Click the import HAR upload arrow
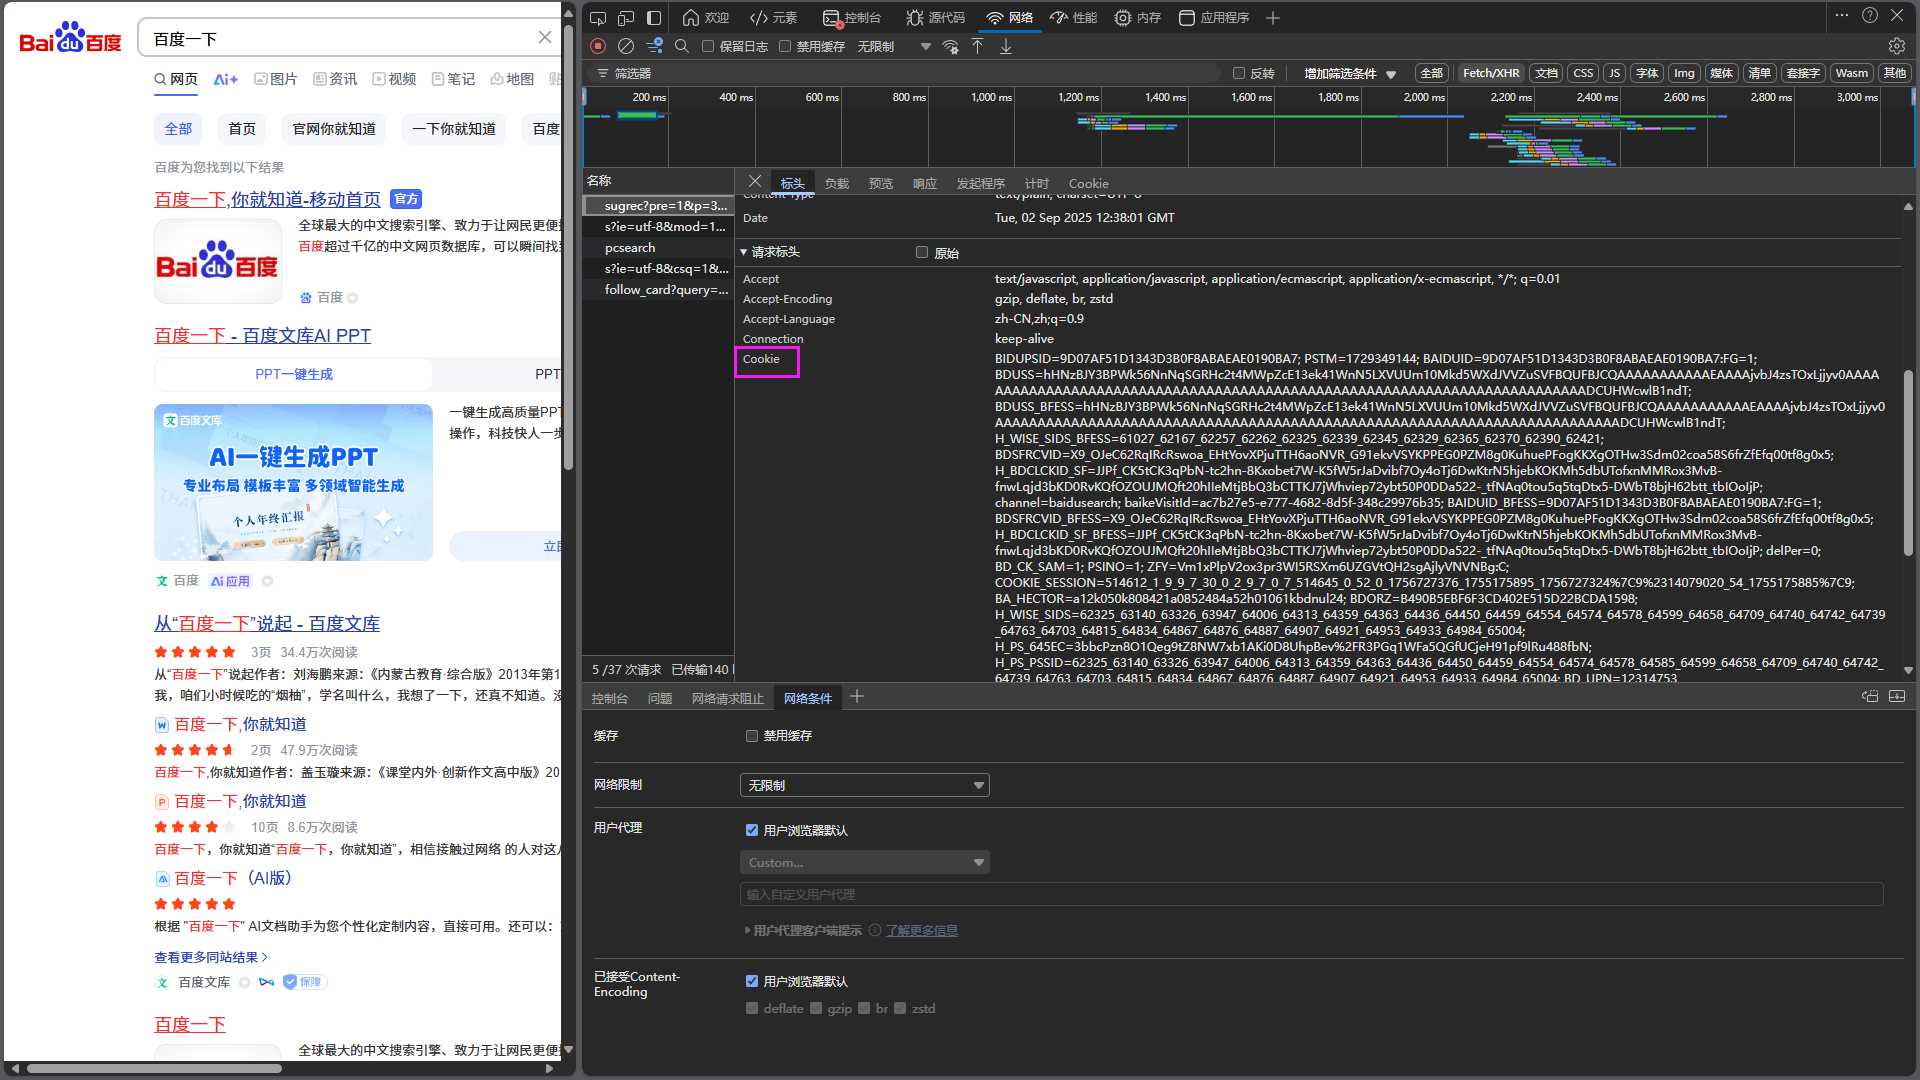Viewport: 1920px width, 1080px height. (x=978, y=46)
